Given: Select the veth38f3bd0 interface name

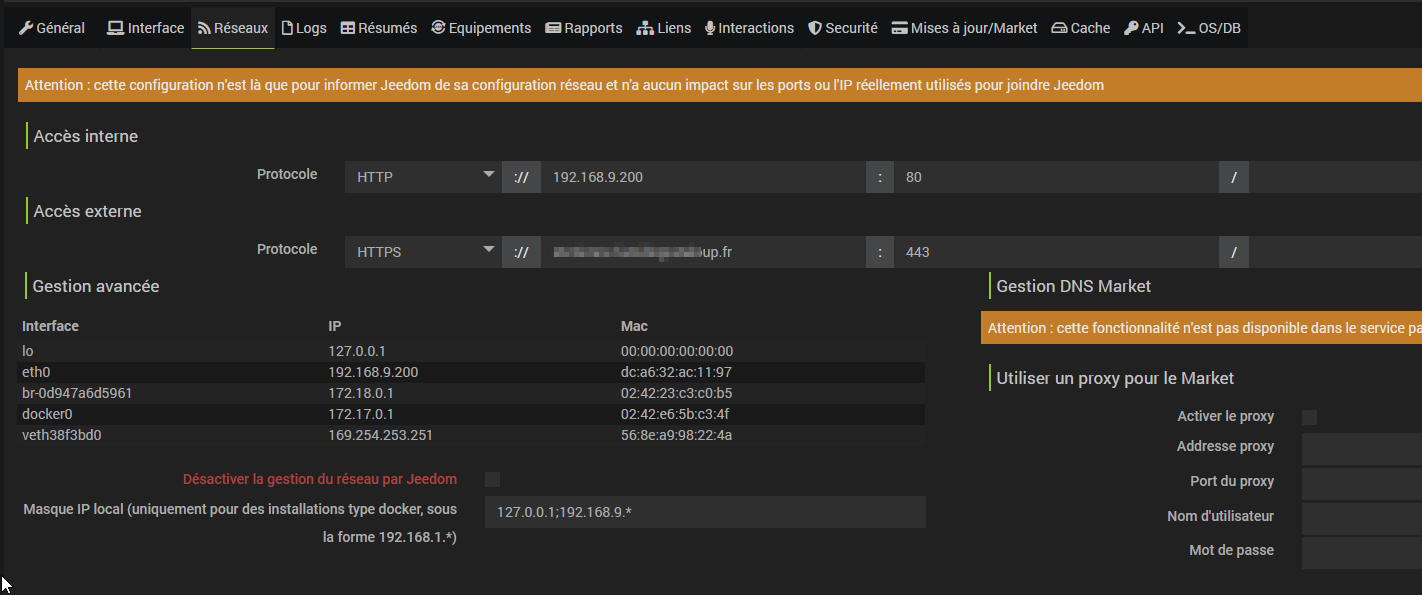Looking at the screenshot, I should [62, 435].
